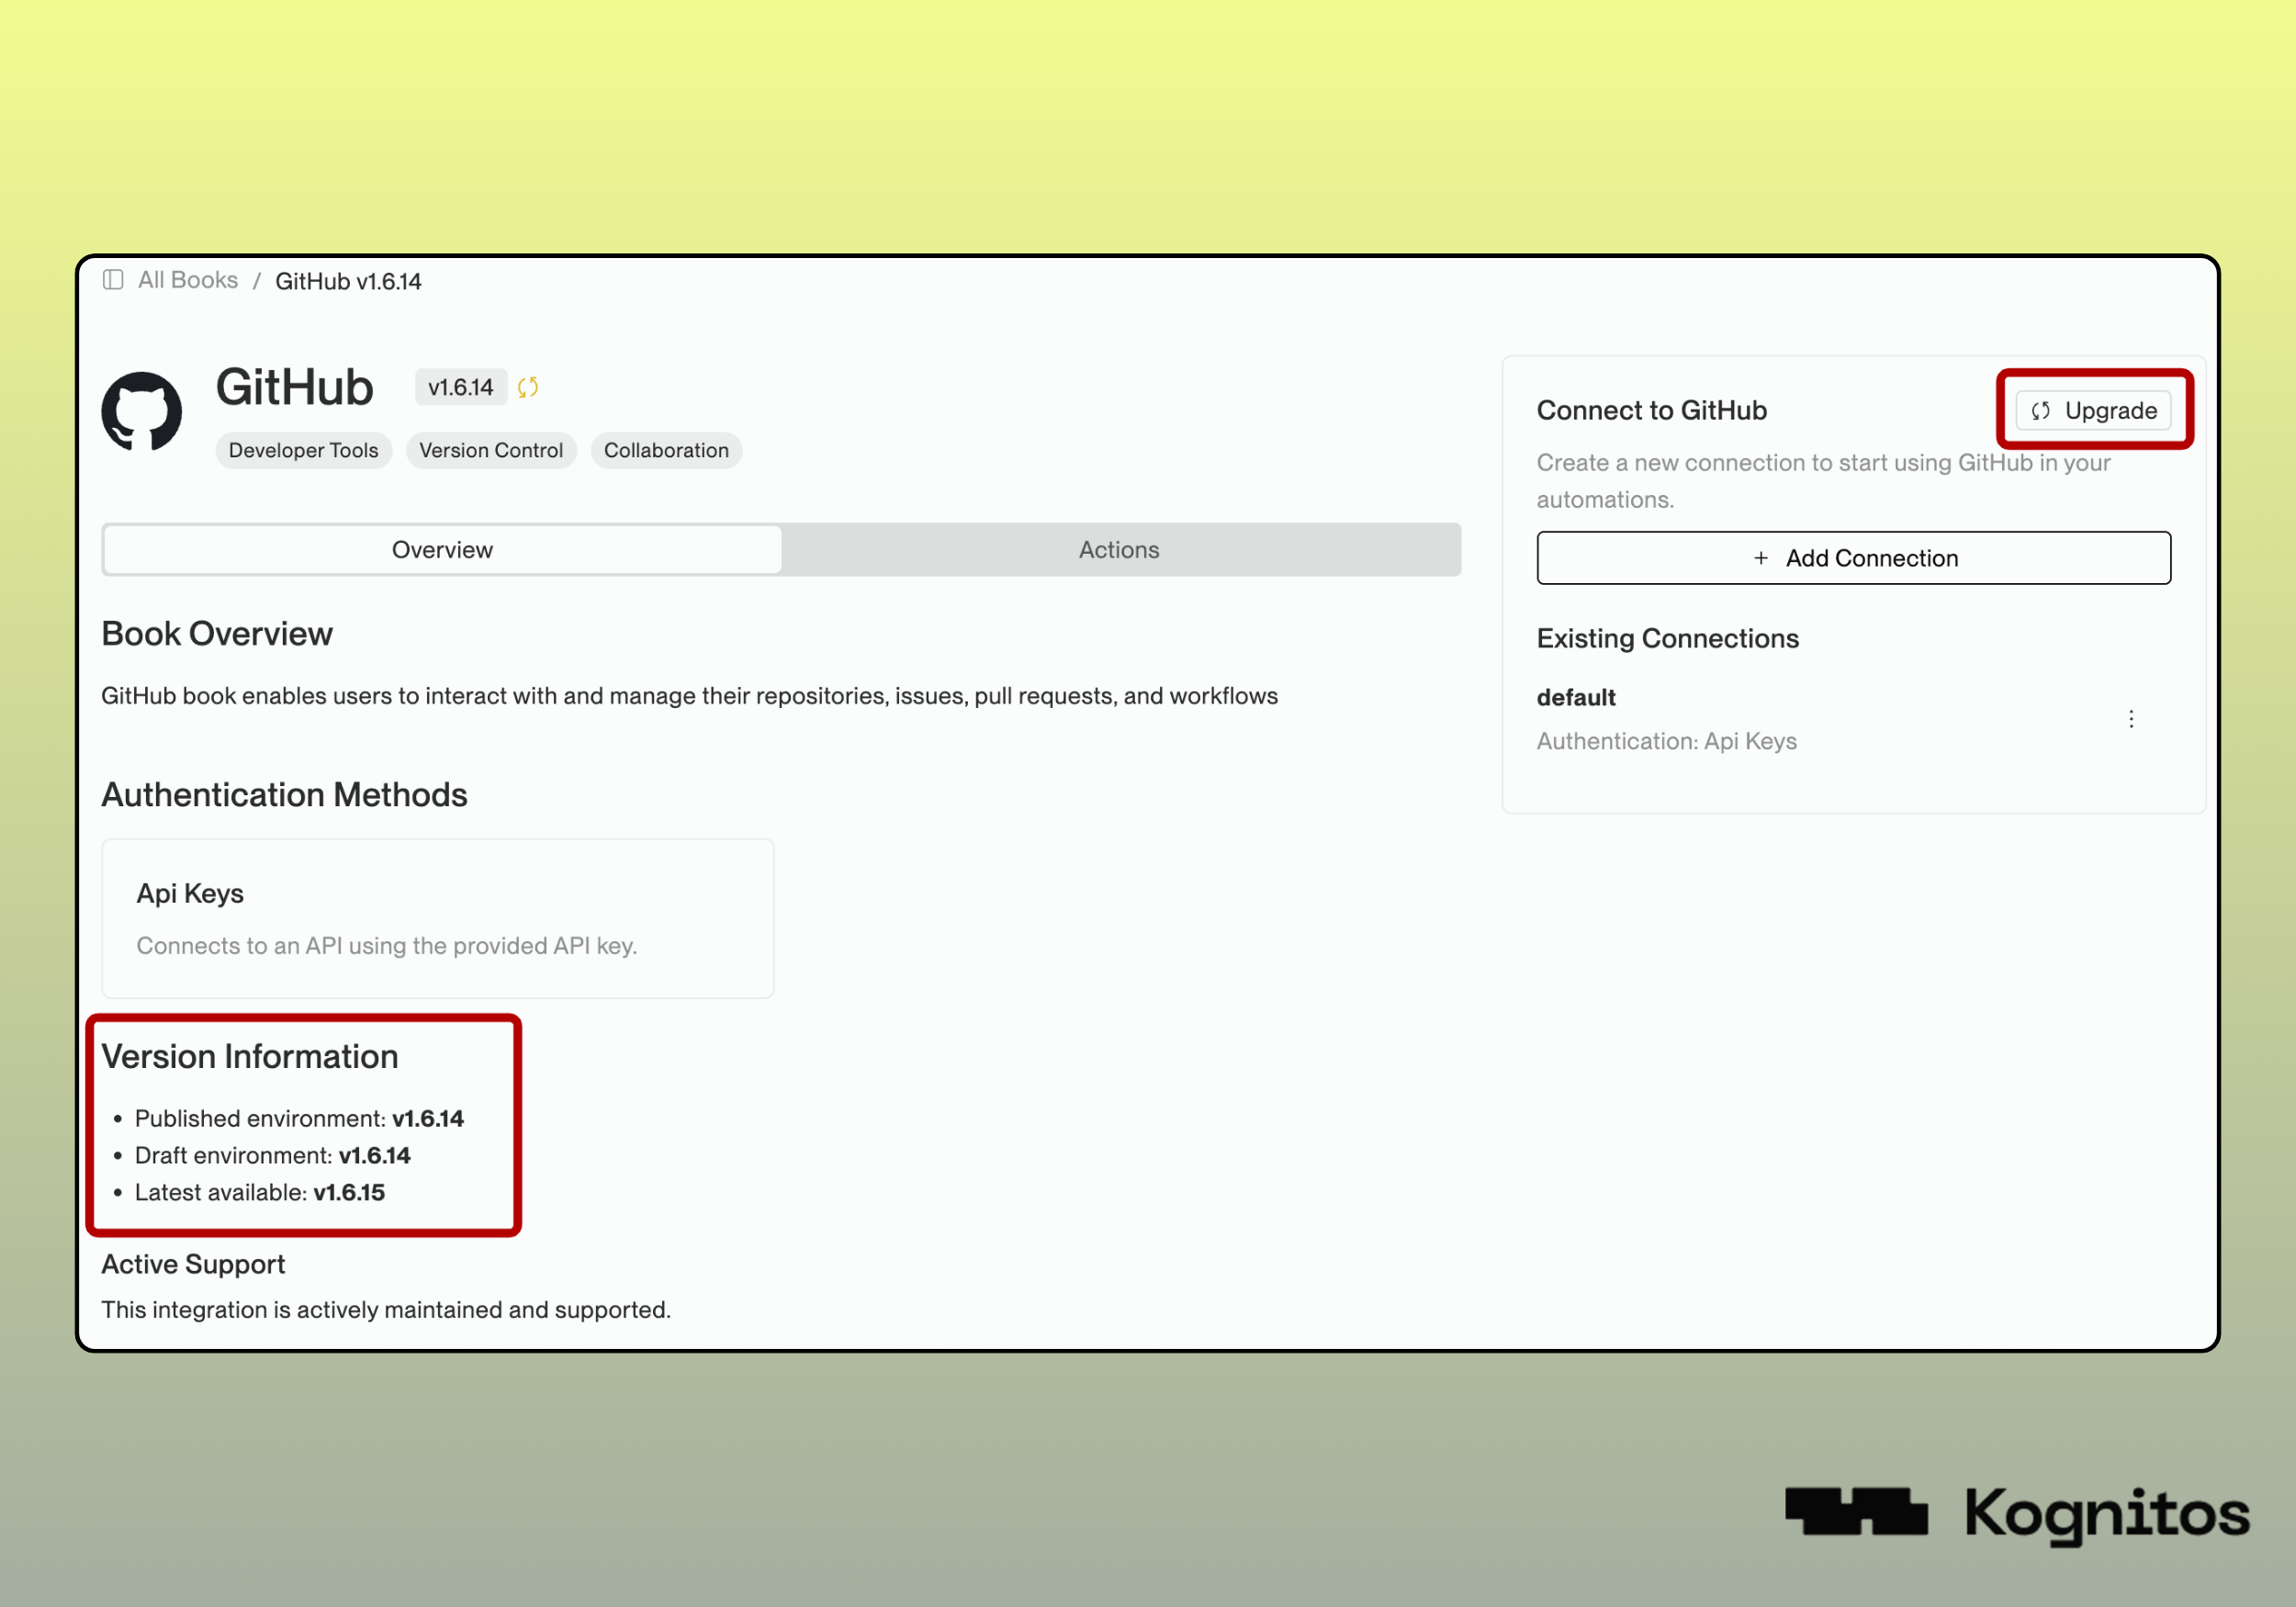Click the sidebar toggle icon beside All Books
Viewport: 2296px width, 1607px height.
pyautogui.click(x=113, y=280)
